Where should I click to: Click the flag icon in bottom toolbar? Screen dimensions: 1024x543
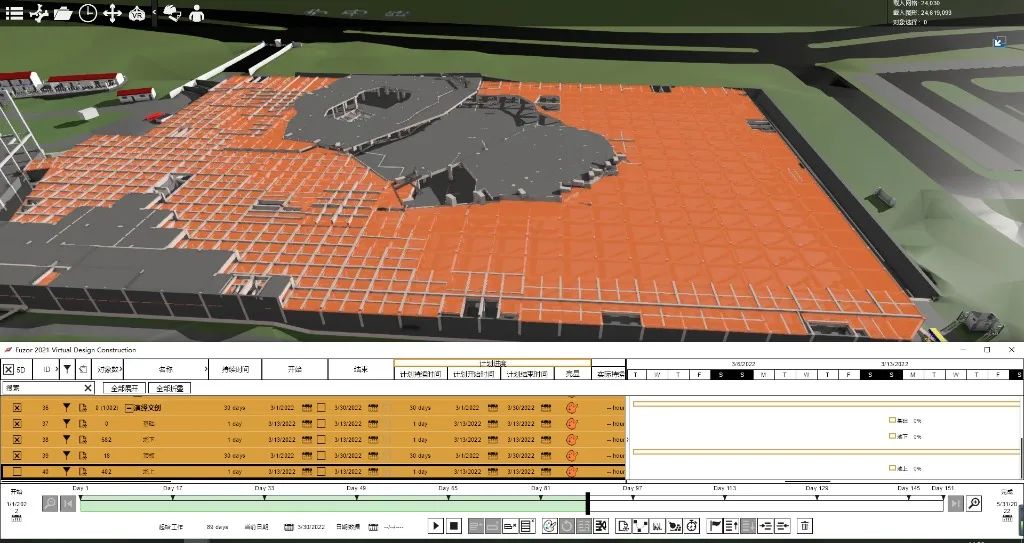(714, 526)
